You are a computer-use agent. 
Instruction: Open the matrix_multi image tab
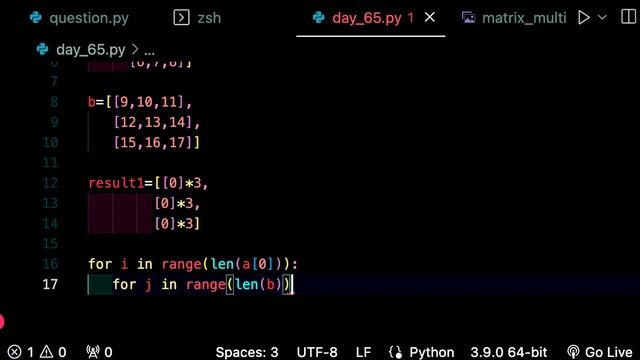pos(514,18)
